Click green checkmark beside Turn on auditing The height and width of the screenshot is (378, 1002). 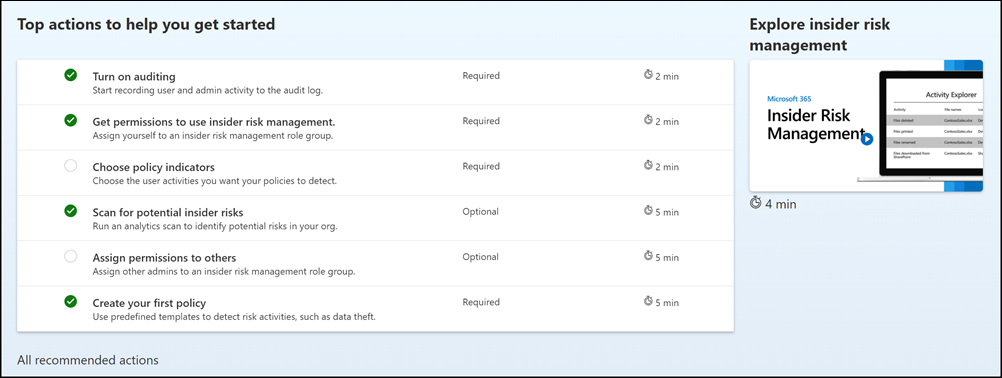tap(70, 75)
